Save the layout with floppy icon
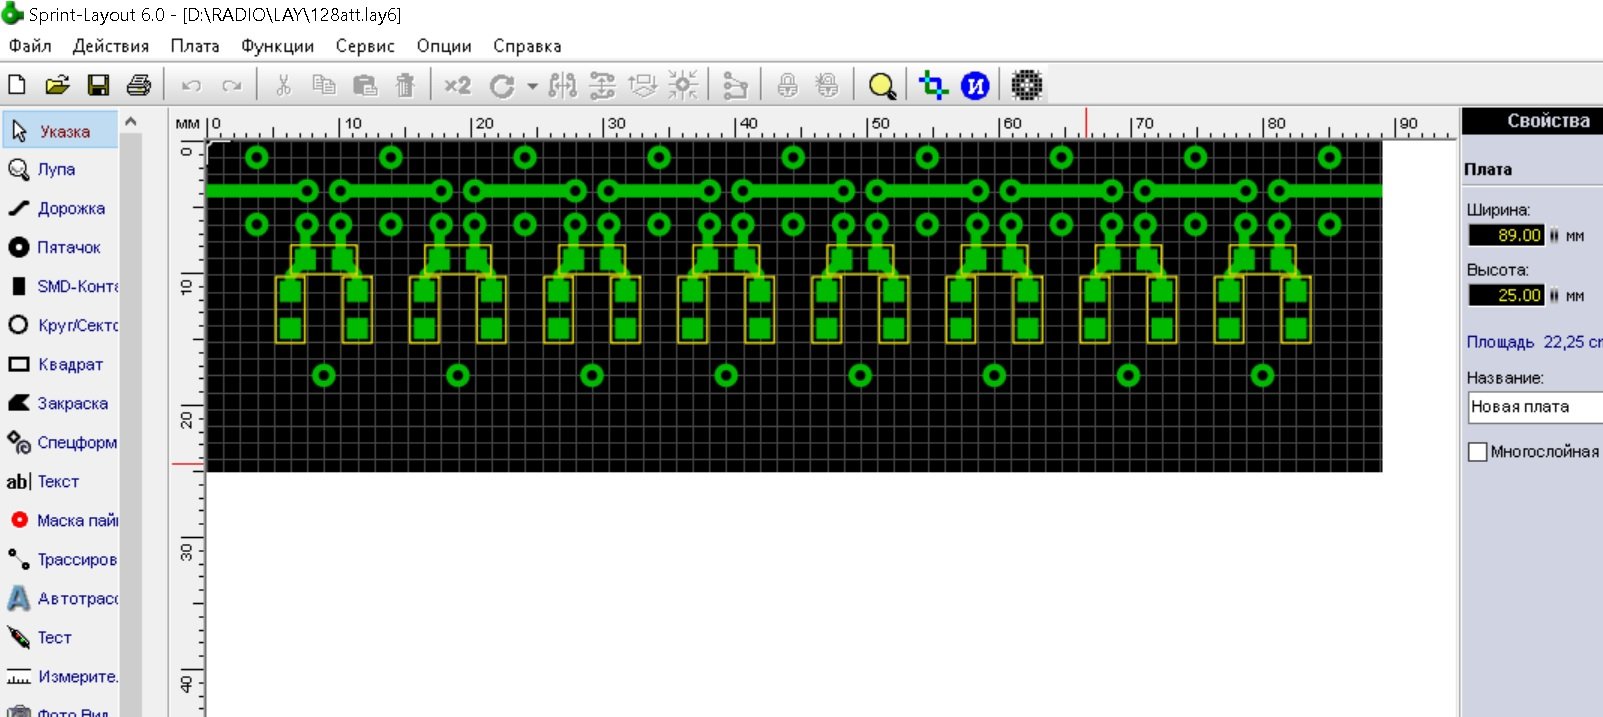 coord(98,85)
